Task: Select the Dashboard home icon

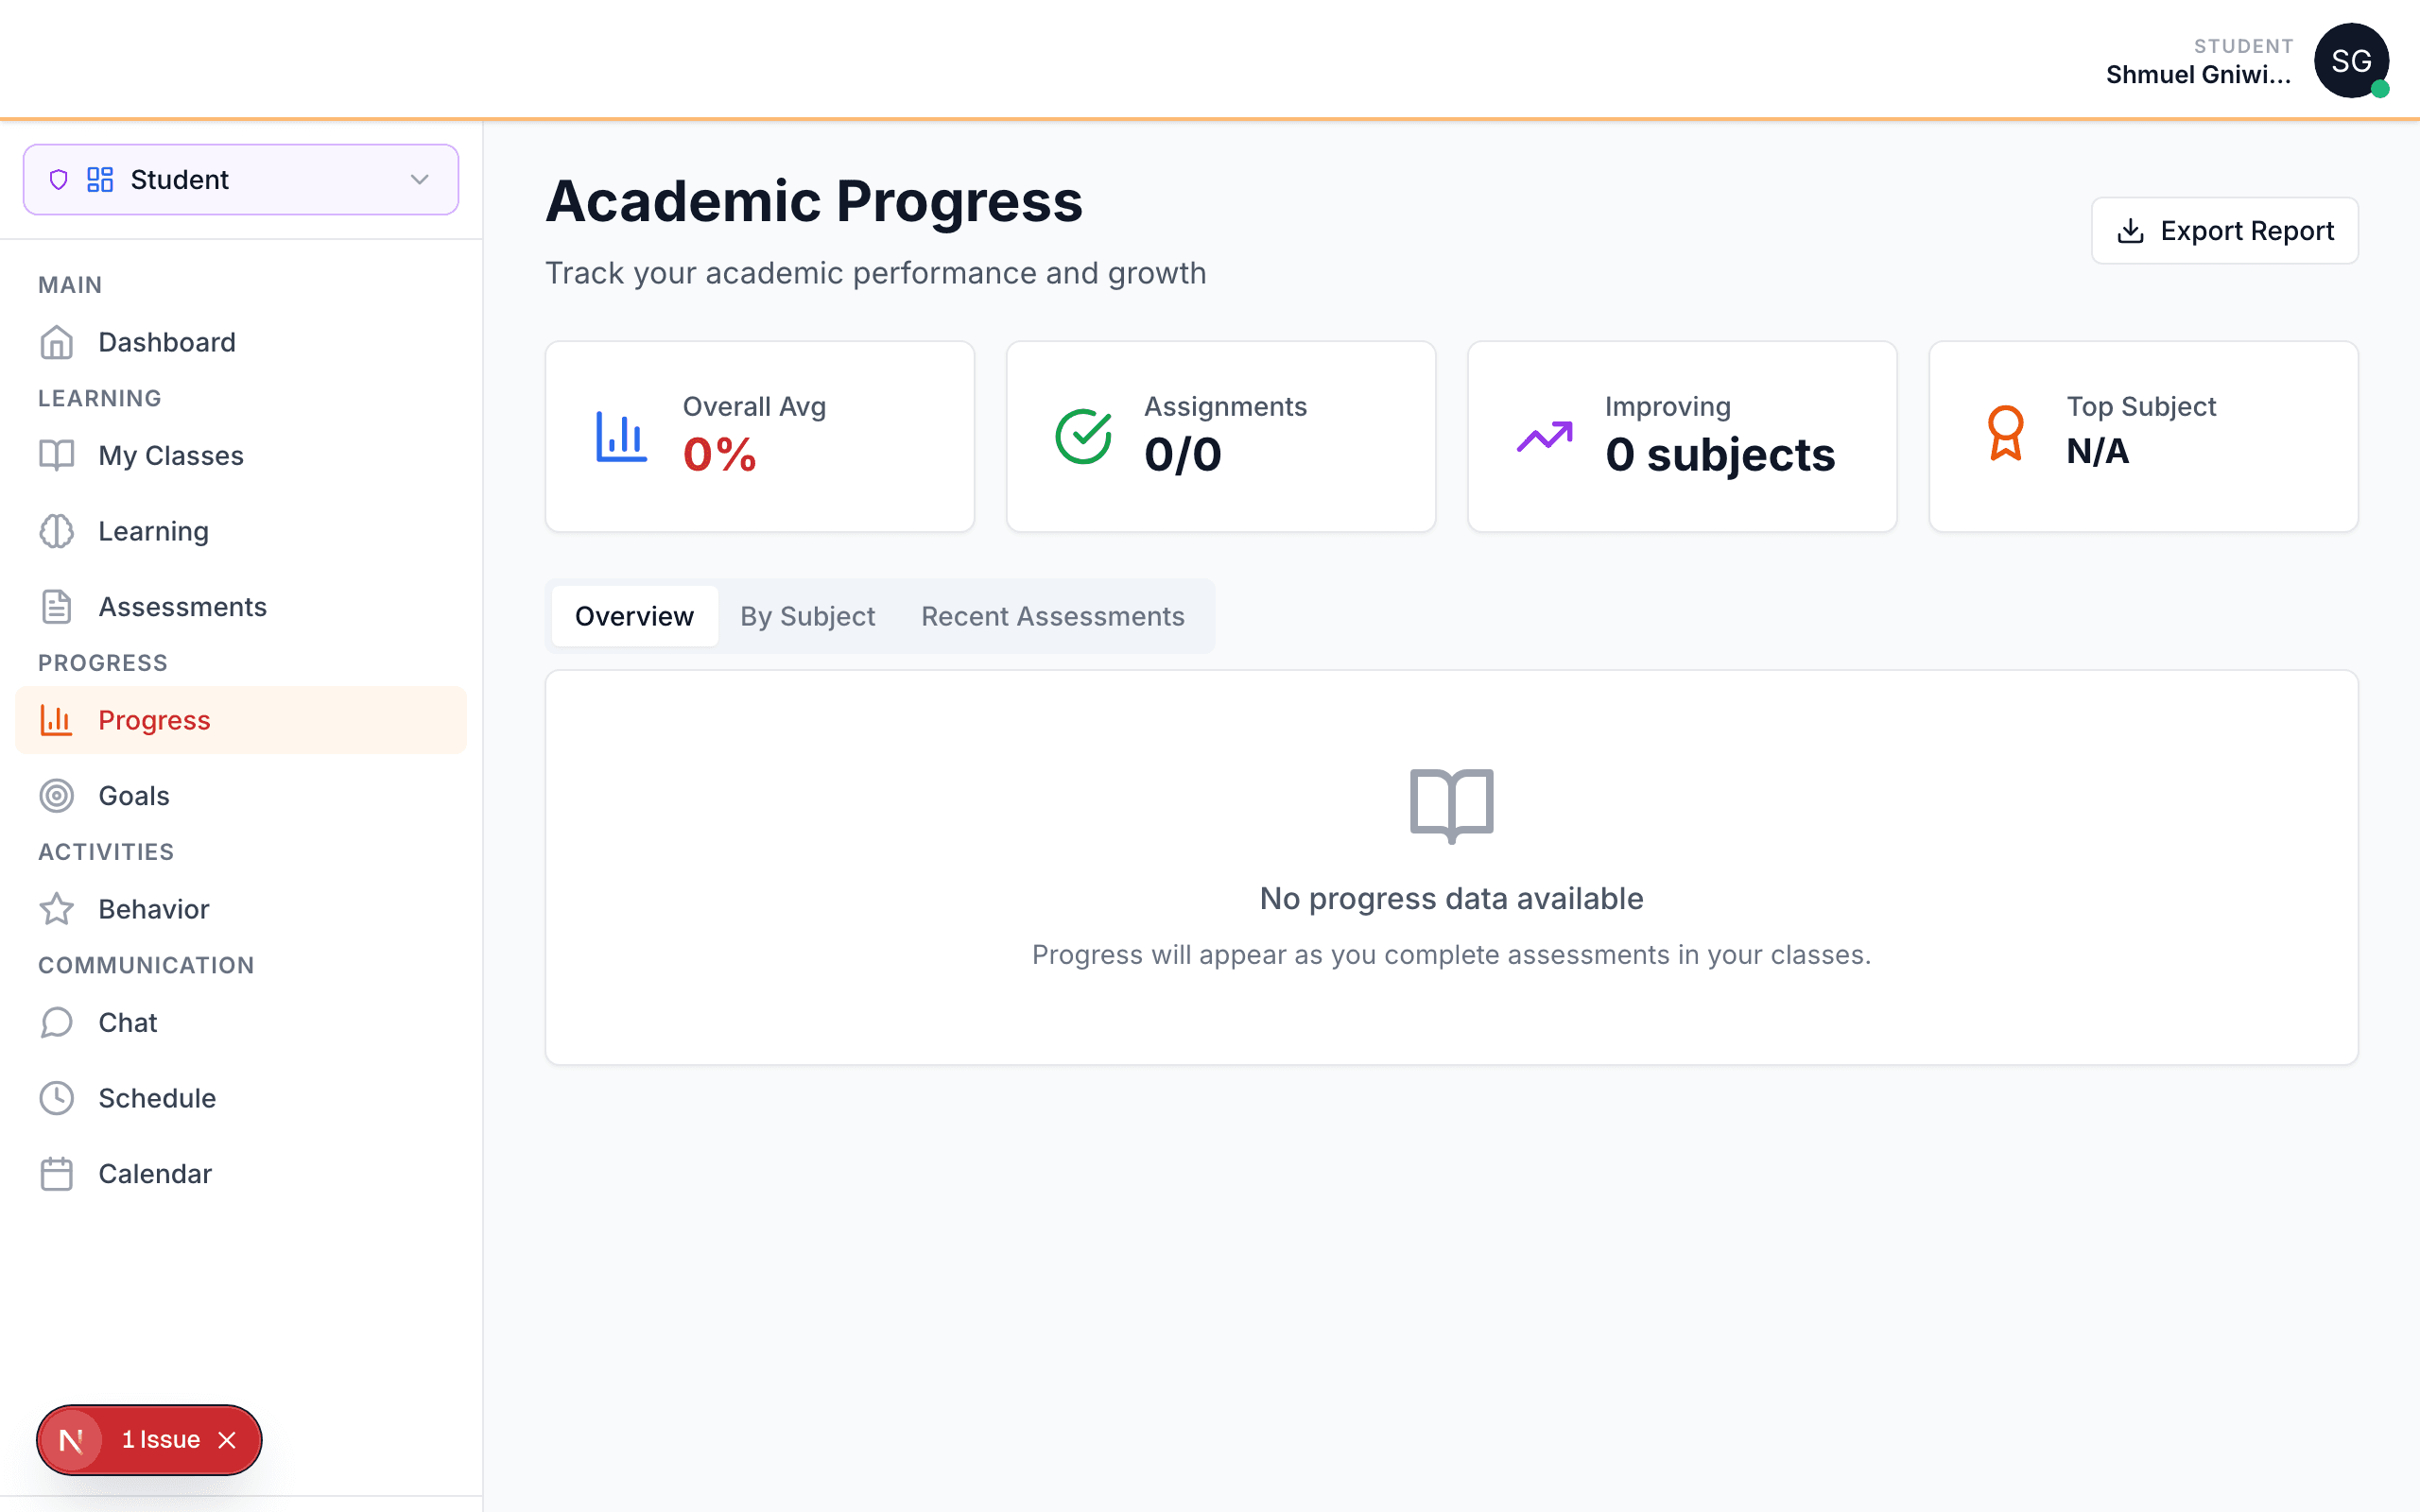Action: [57, 342]
